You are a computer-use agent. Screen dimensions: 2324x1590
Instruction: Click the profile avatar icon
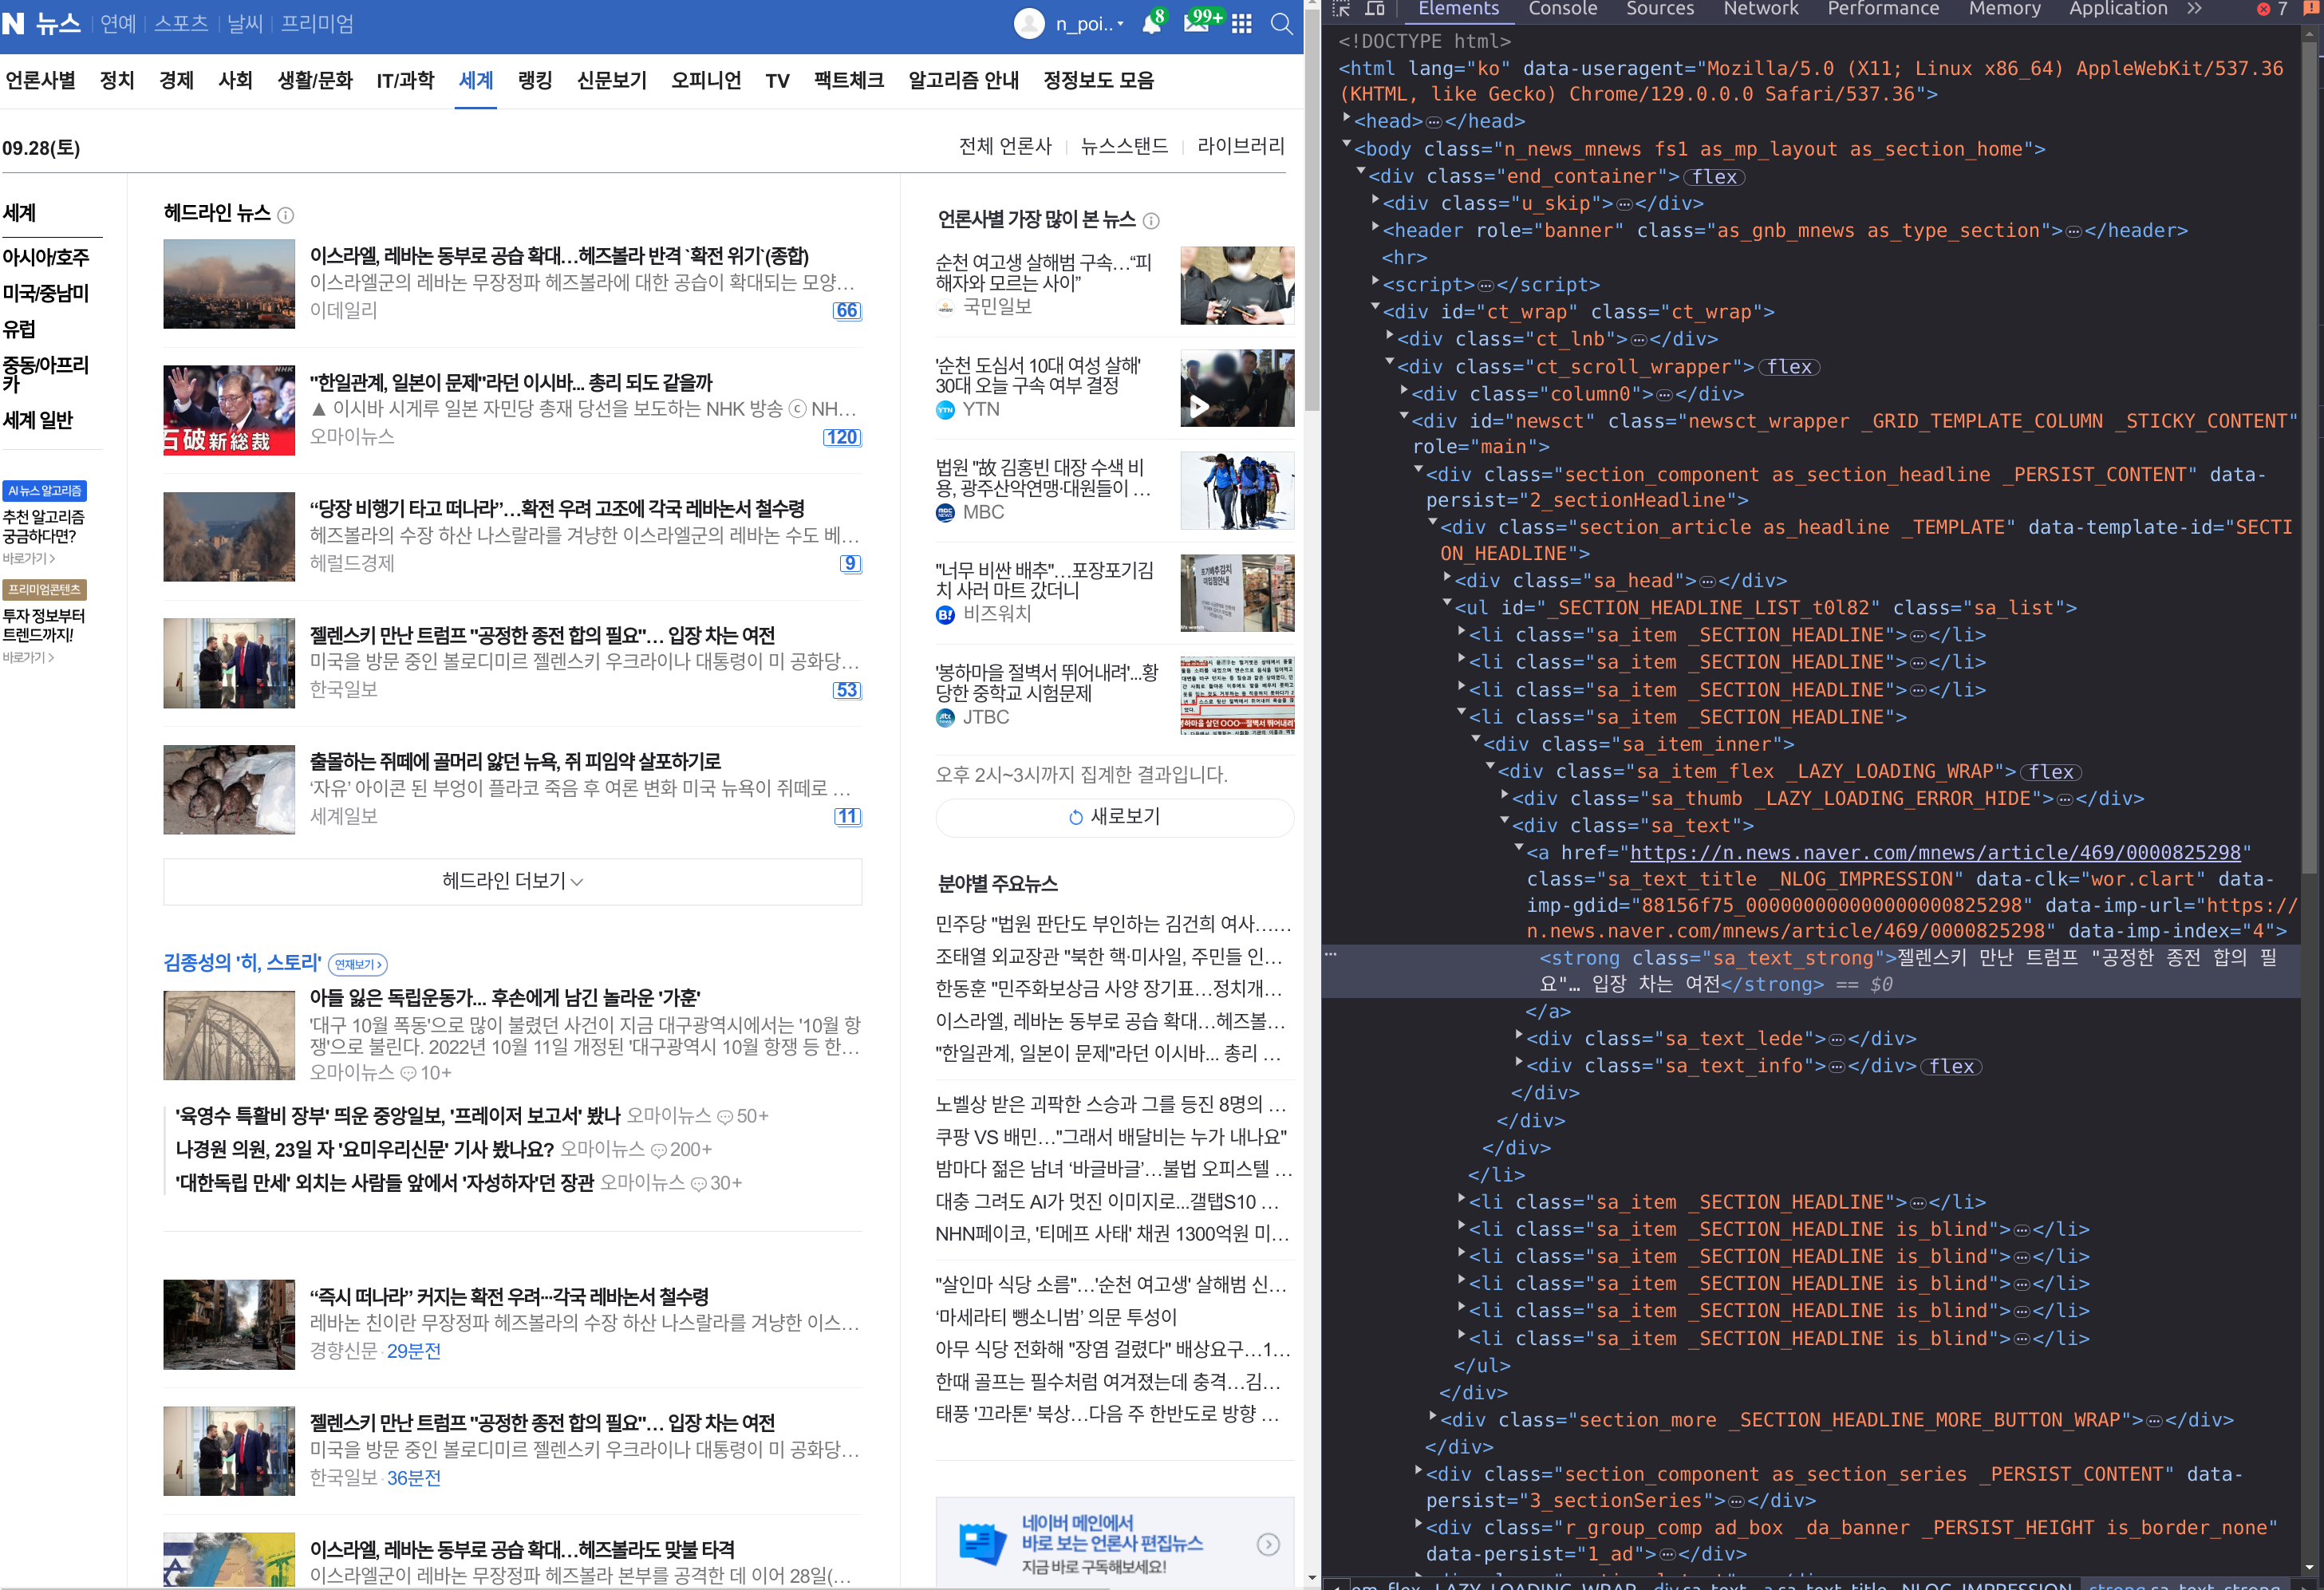tap(1029, 24)
